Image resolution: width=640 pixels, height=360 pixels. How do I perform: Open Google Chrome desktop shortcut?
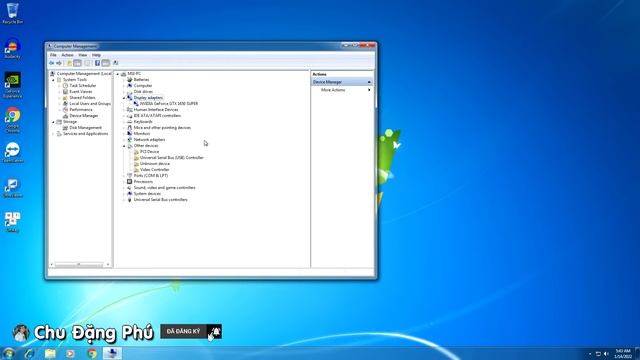[x=12, y=120]
